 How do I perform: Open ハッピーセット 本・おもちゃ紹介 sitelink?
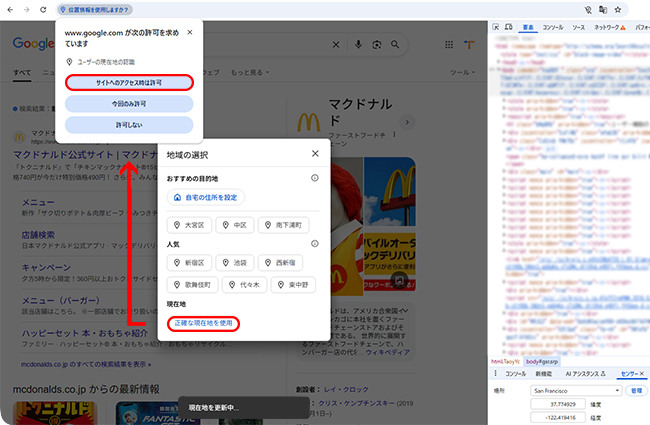(x=85, y=333)
